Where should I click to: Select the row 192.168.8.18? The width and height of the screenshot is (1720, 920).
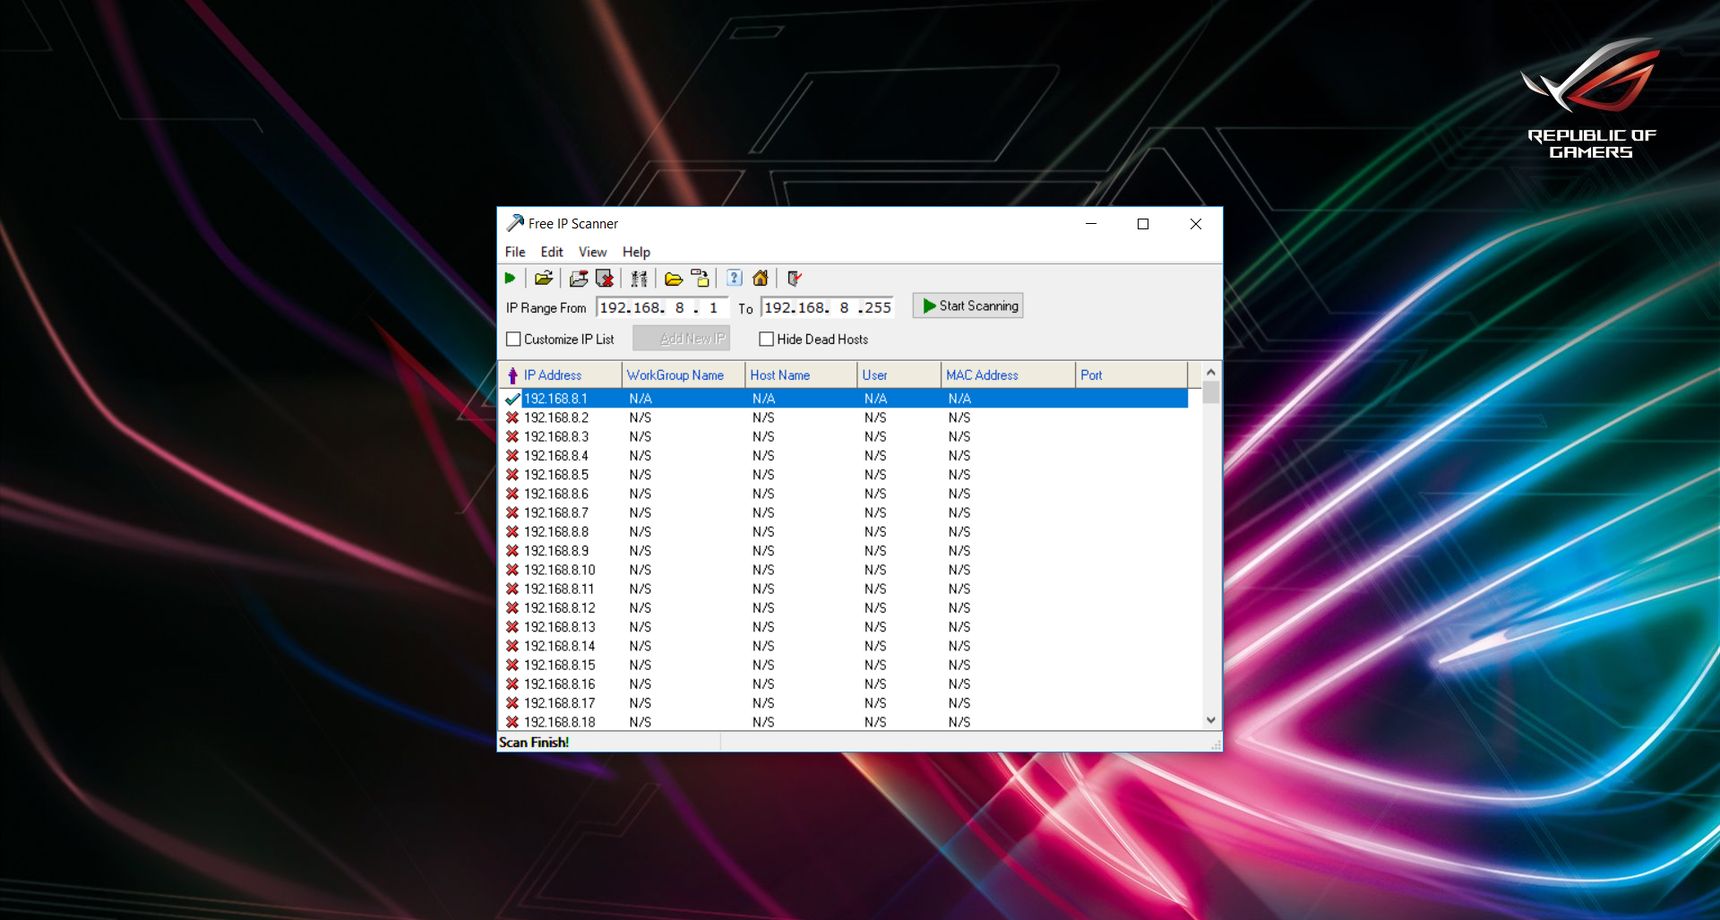coord(844,721)
